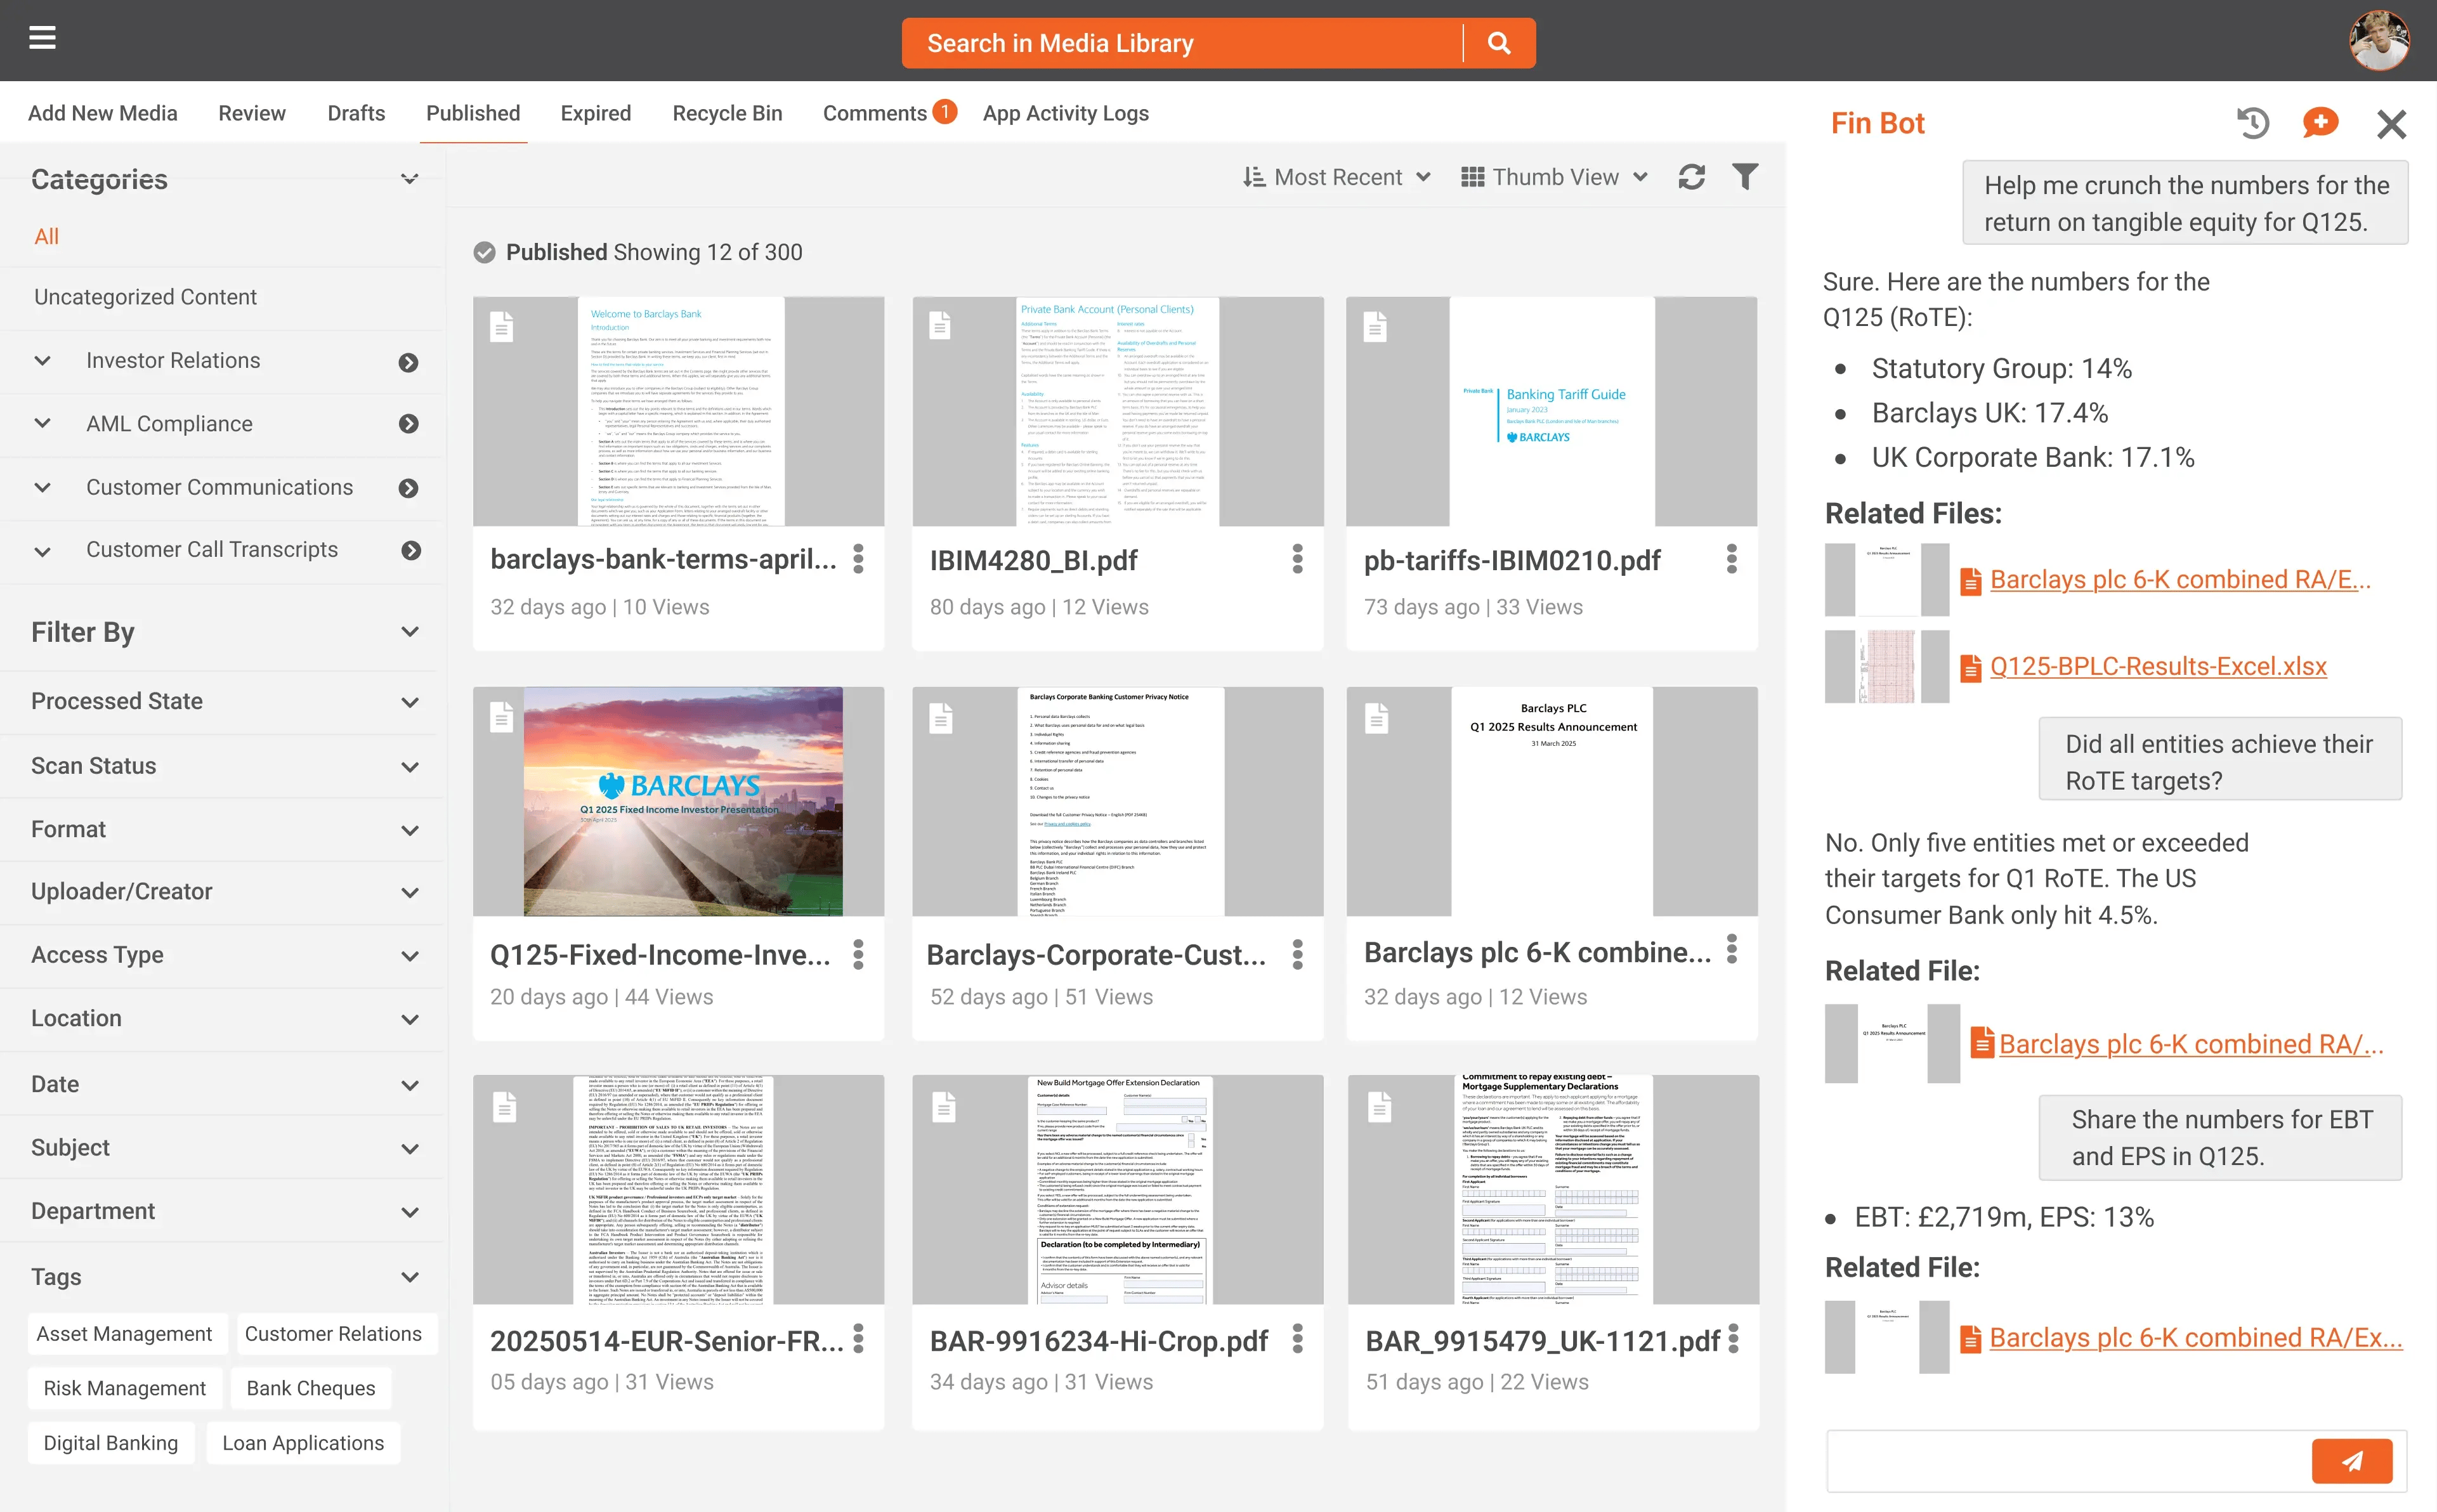
Task: Go to Customer Communications category arrow
Action: coord(408,488)
